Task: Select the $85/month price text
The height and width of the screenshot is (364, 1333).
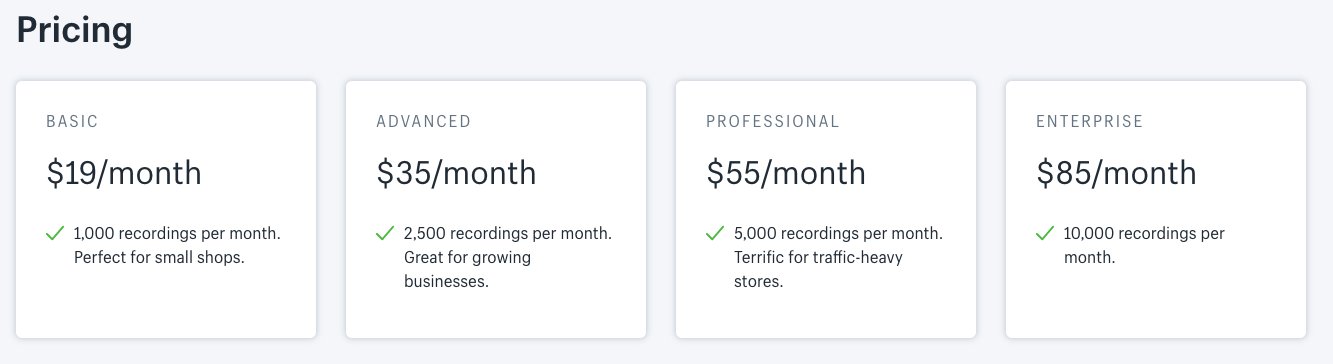Action: coord(1116,173)
